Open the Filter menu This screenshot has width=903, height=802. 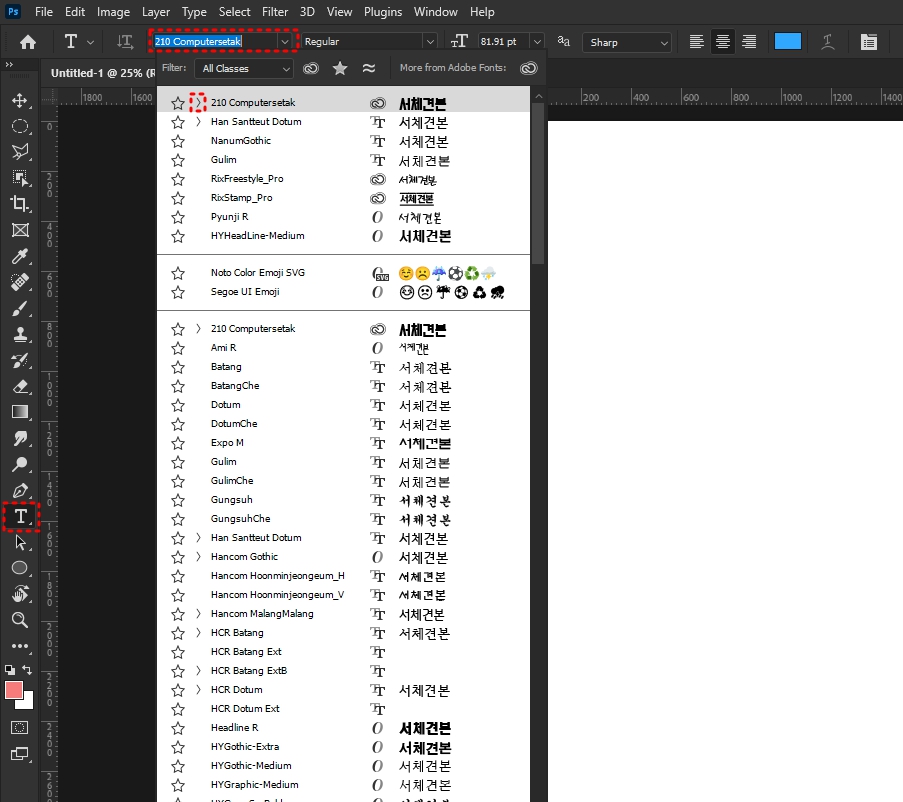275,12
